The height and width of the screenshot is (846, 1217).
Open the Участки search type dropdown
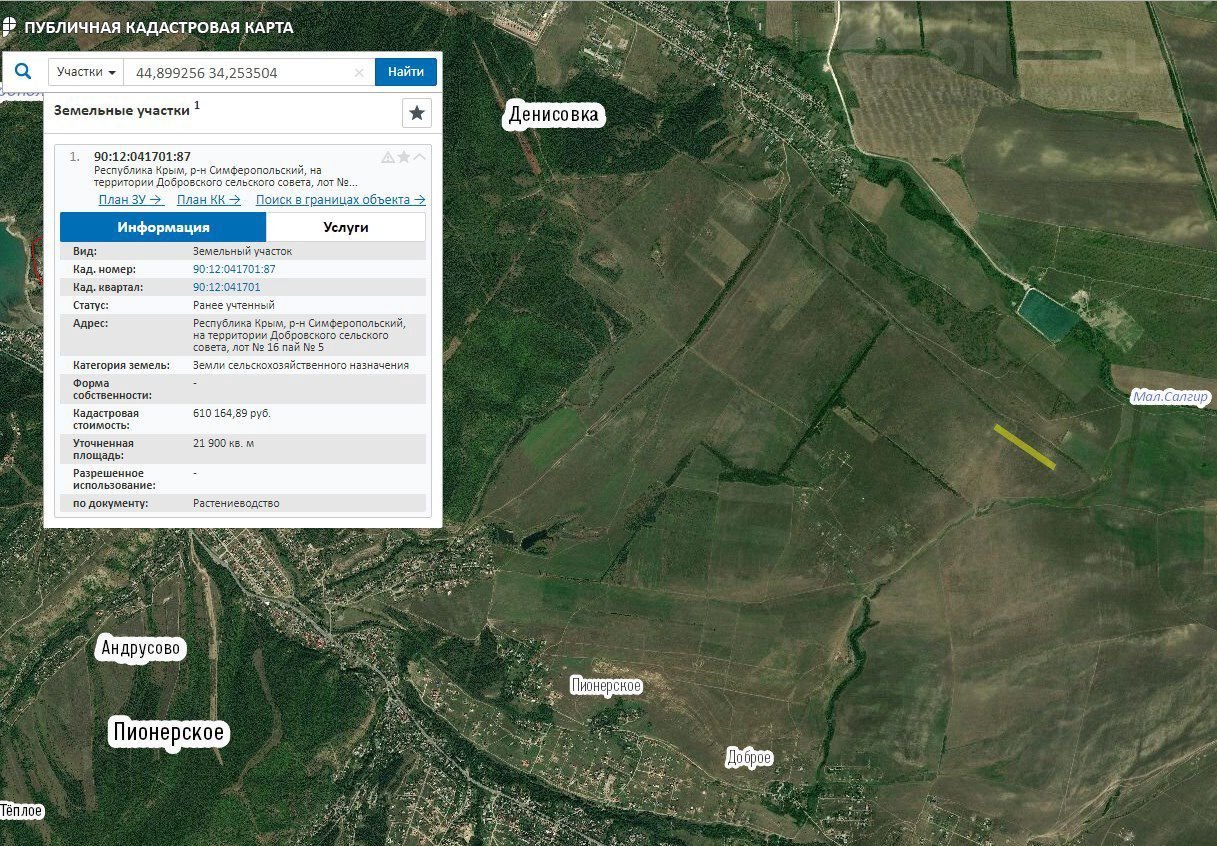86,72
